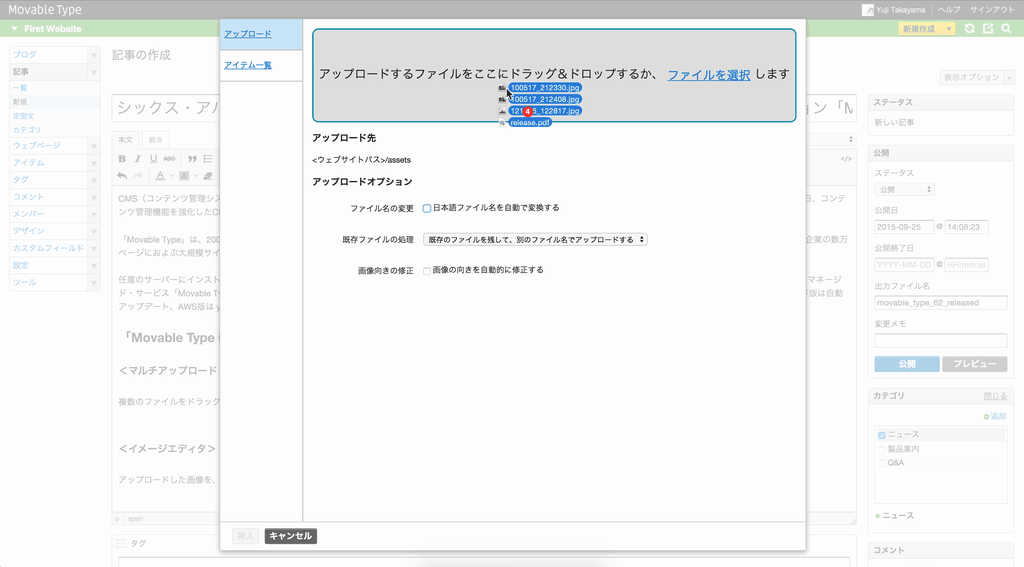The height and width of the screenshot is (567, 1024).
Task: Click the italic formatting icon
Action: click(138, 158)
